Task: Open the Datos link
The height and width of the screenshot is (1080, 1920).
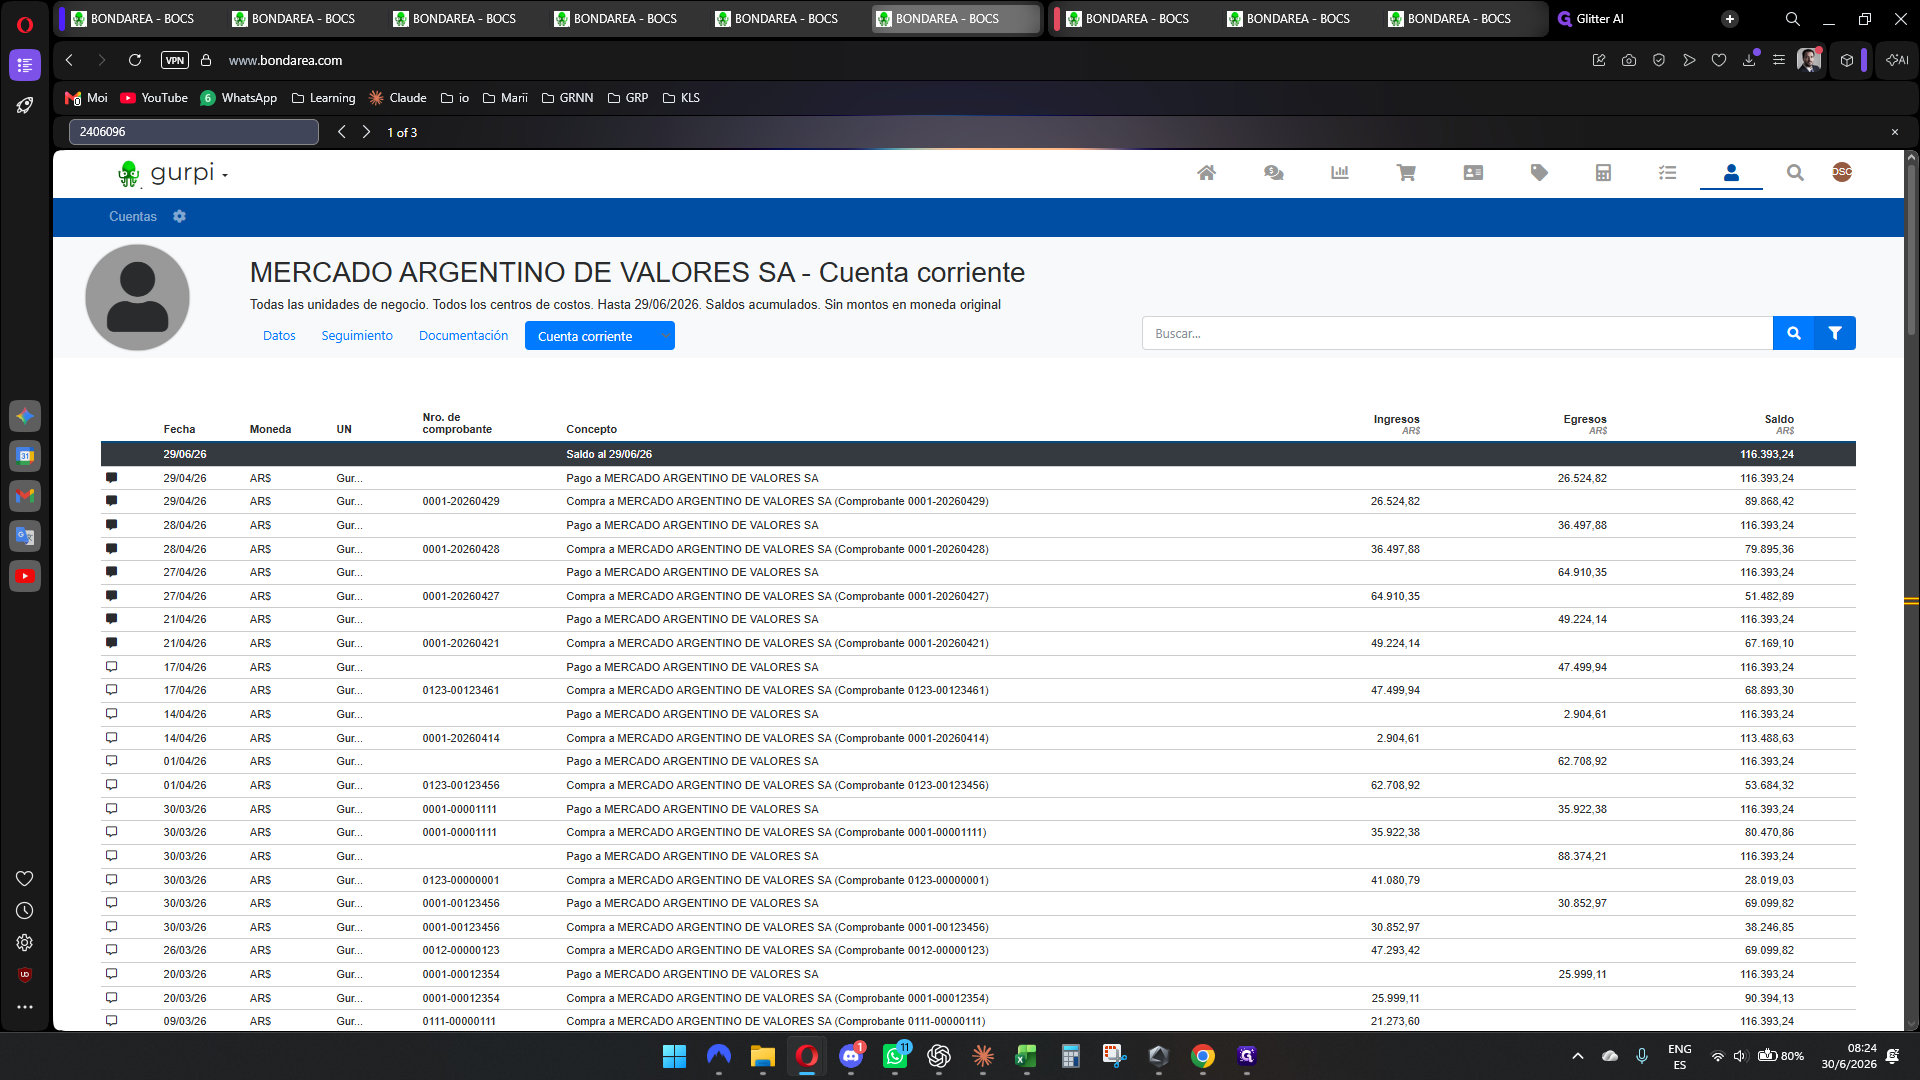Action: point(279,336)
